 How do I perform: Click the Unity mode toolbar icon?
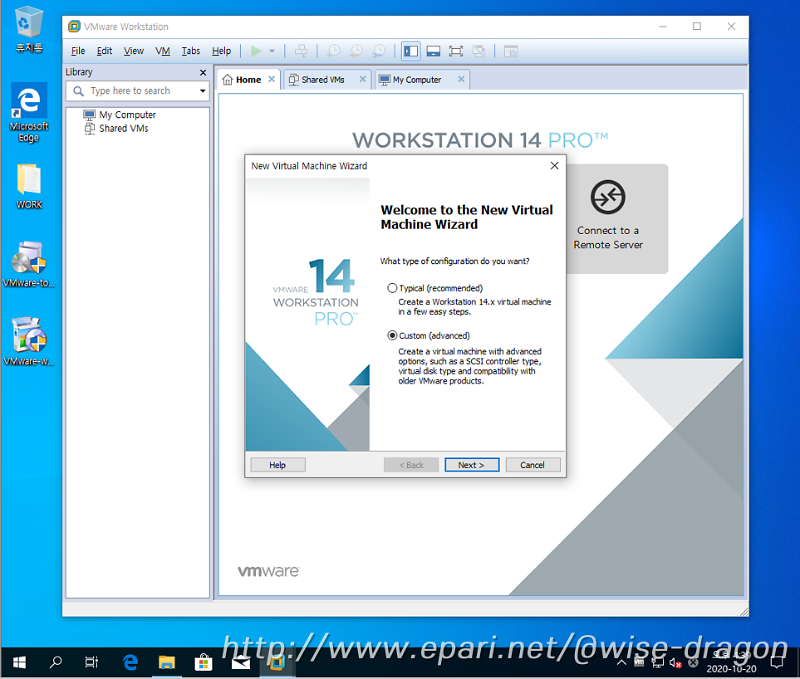coord(479,51)
